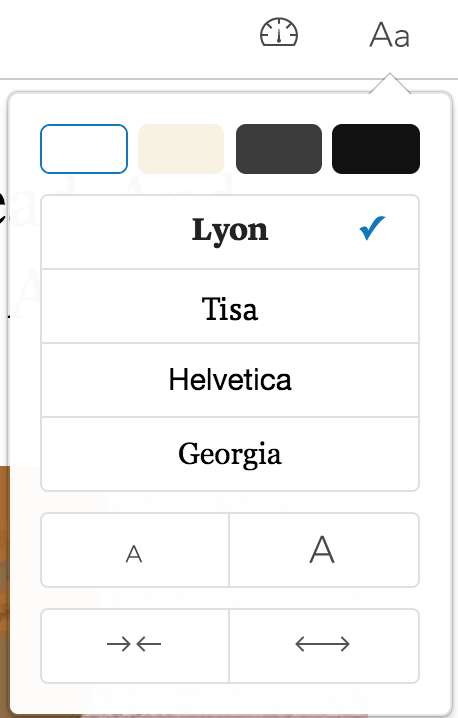This screenshot has height=718, width=458.
Task: Choose Tisa as the reading font
Action: click(230, 306)
